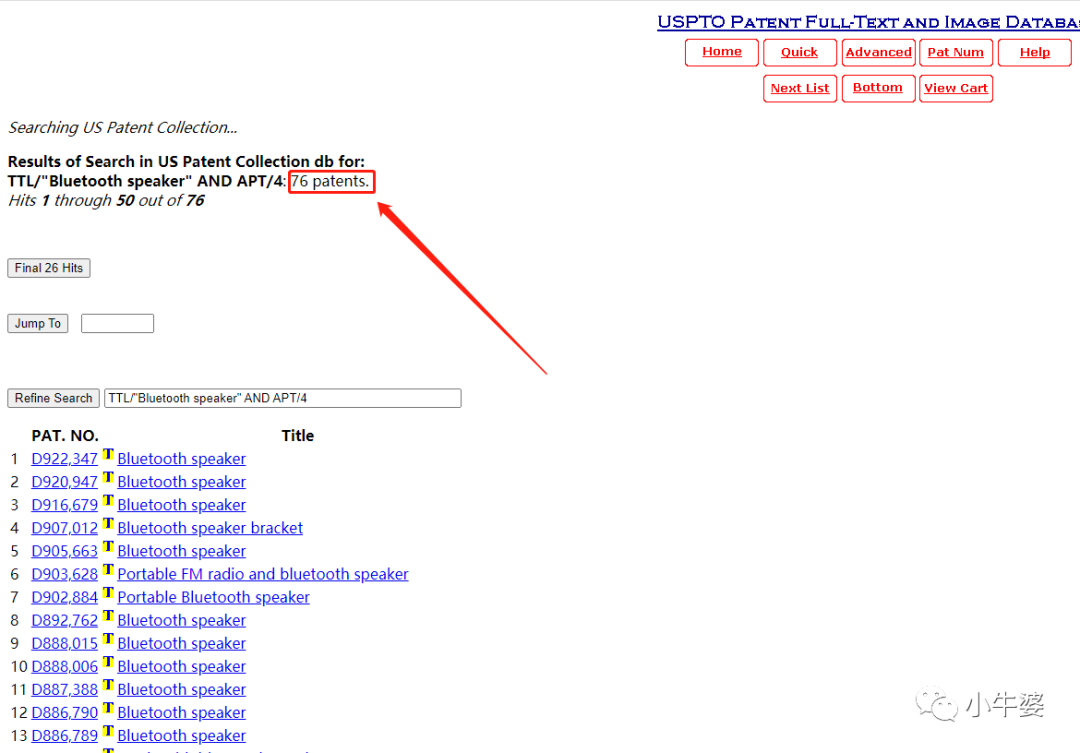This screenshot has height=753, width=1080.
Task: Open the Help page
Action: [x=1034, y=52]
